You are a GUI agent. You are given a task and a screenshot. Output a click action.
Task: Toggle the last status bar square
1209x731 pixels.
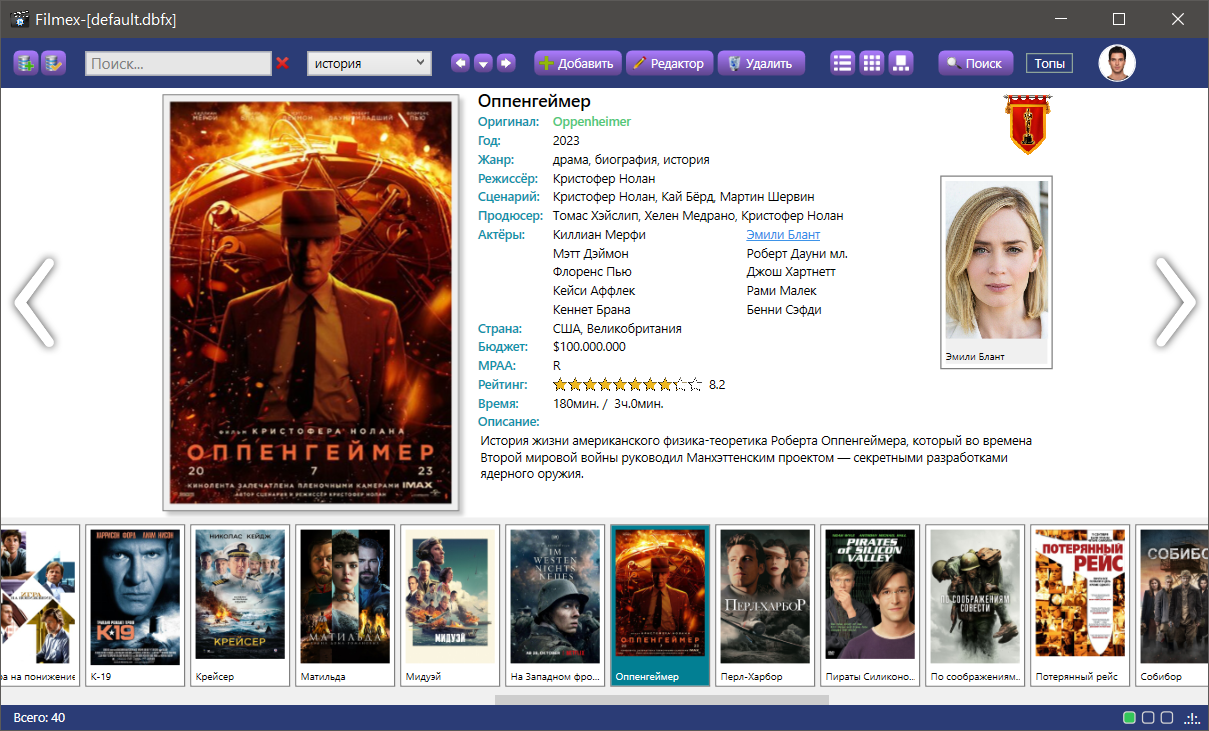pos(1168,717)
